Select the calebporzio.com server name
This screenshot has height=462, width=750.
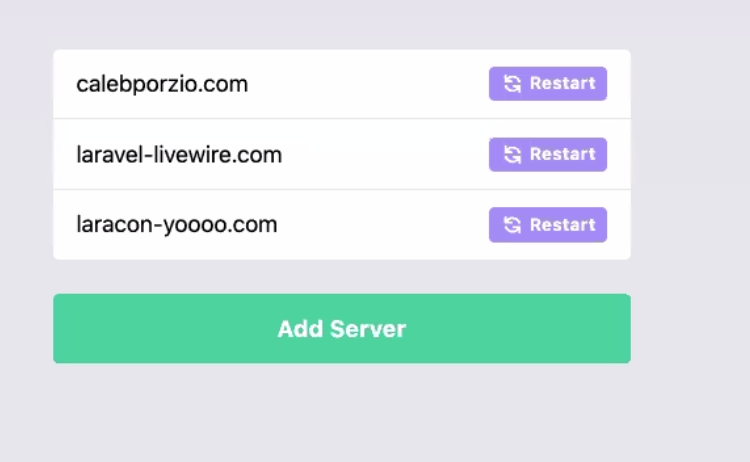click(x=162, y=84)
